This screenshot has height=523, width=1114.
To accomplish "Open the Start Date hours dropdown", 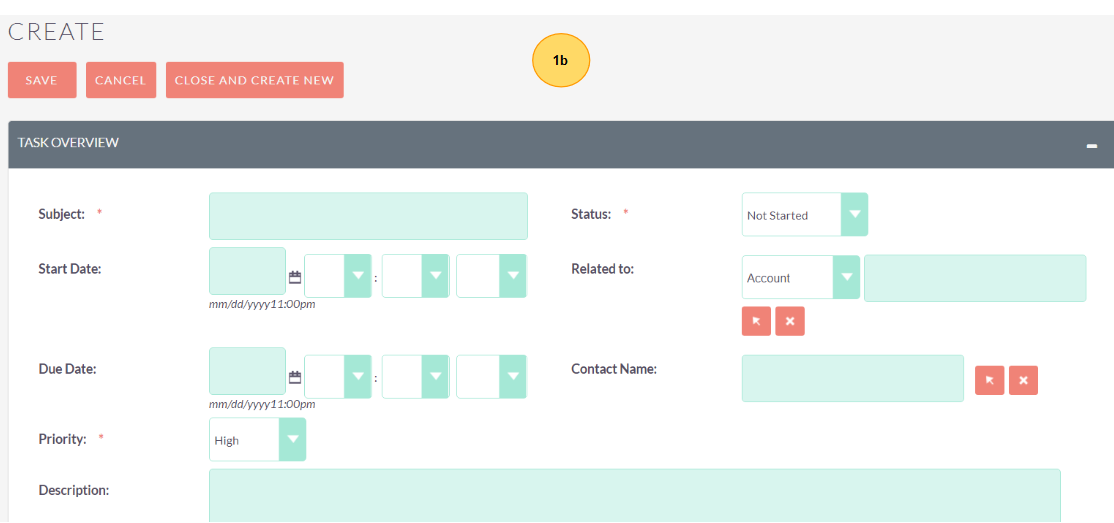I will pyautogui.click(x=337, y=276).
